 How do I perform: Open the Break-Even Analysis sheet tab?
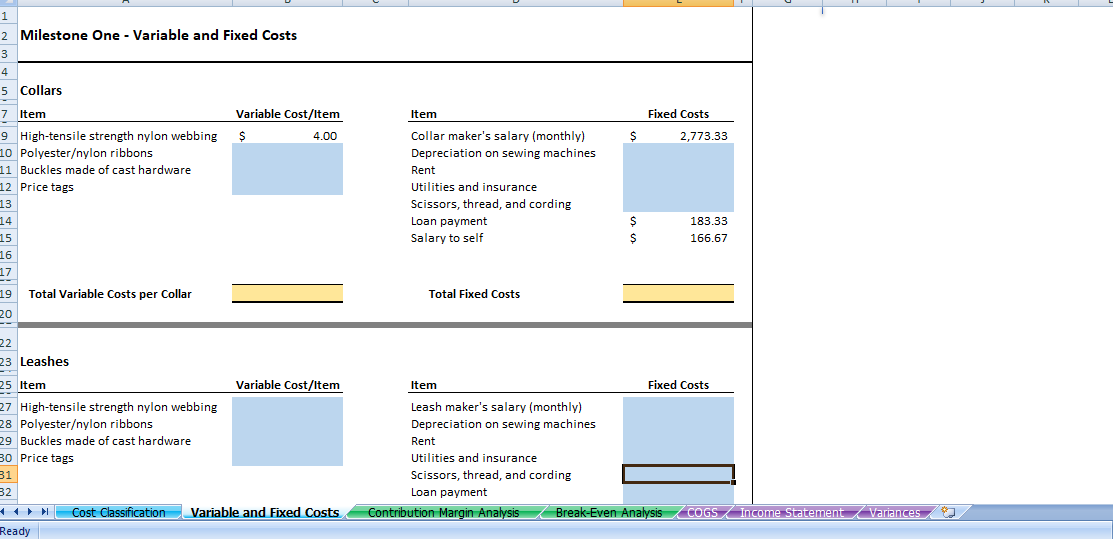coord(608,512)
